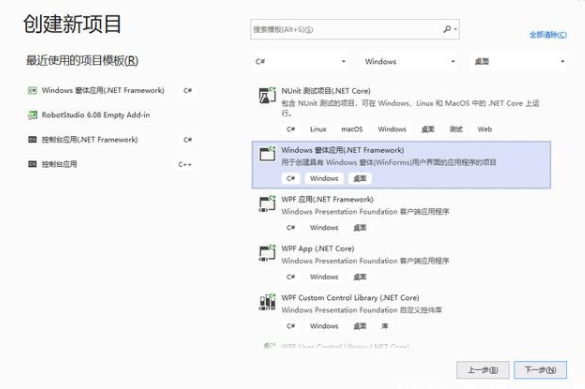Click the recent console app (.NET Framework) icon
Viewport: 585px width, 389px height.
(x=32, y=139)
